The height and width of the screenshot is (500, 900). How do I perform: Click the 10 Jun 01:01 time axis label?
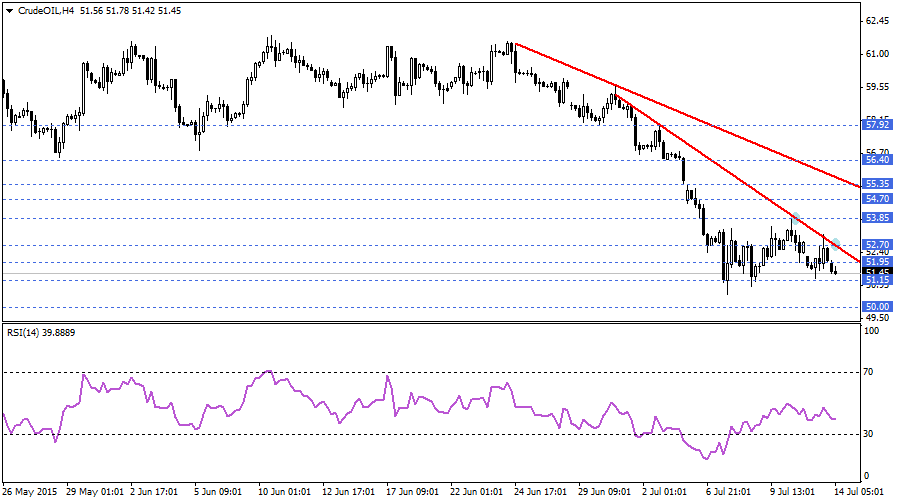pyautogui.click(x=285, y=491)
